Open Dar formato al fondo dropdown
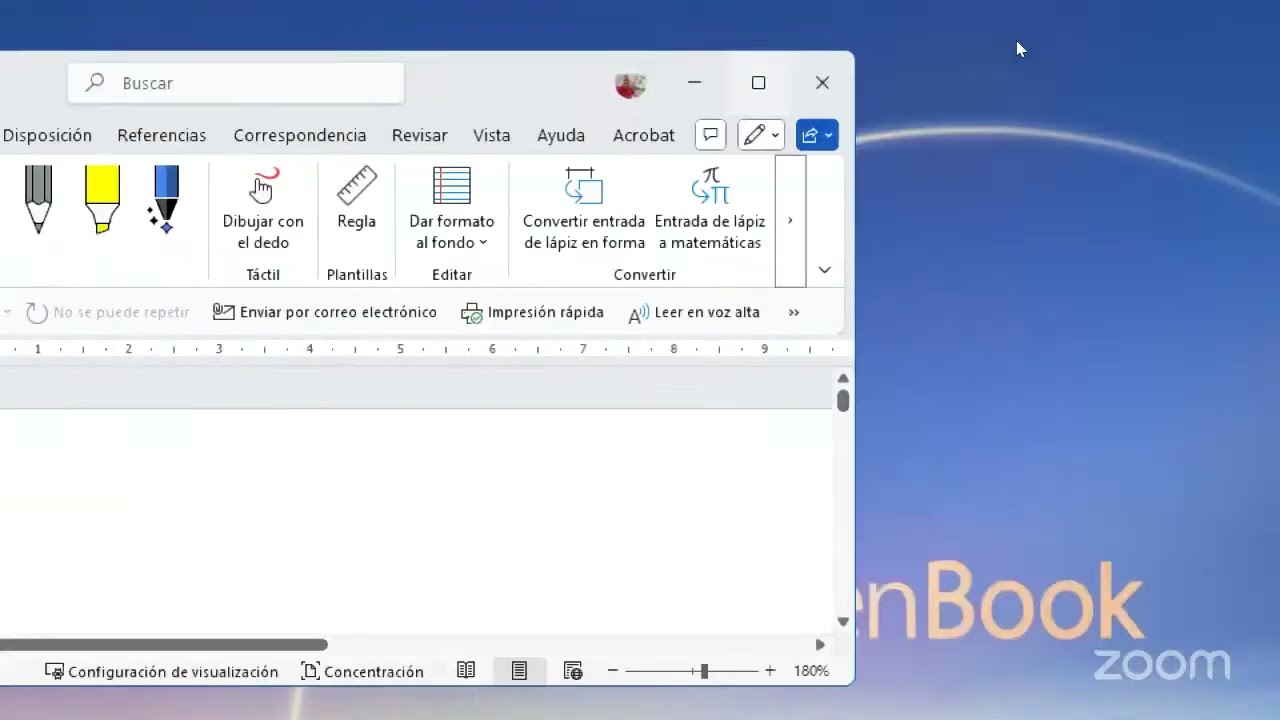Viewport: 1280px width, 720px height. click(452, 210)
